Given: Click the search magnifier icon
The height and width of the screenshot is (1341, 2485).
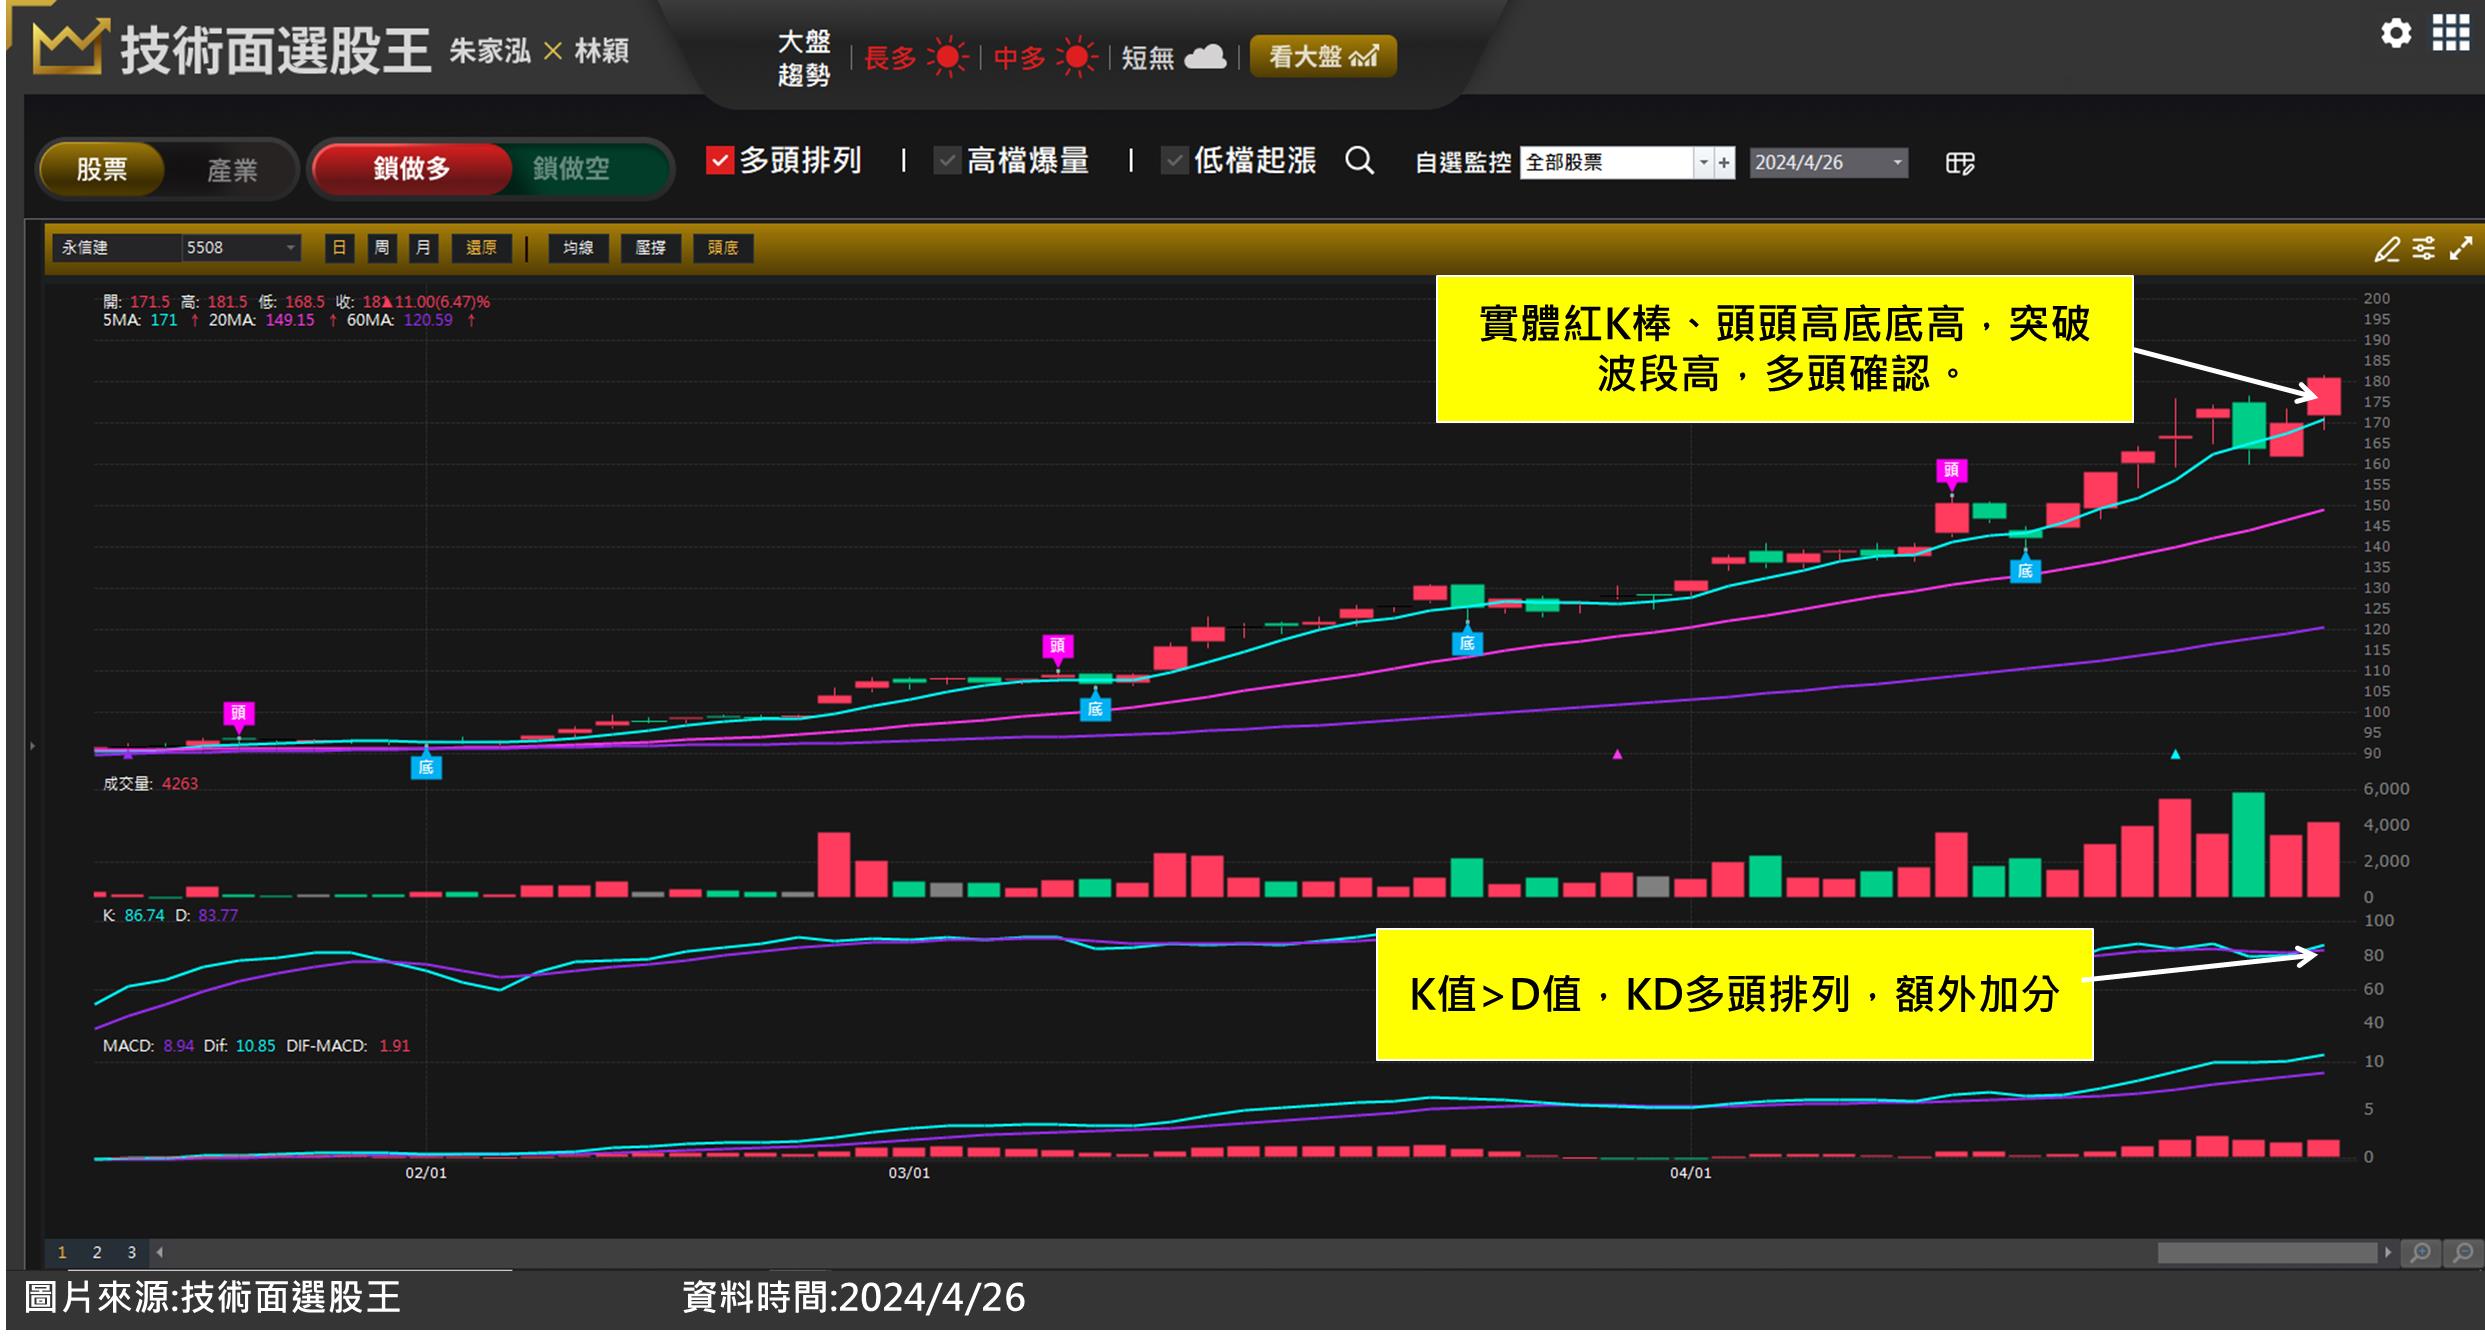Looking at the screenshot, I should click(x=1359, y=161).
